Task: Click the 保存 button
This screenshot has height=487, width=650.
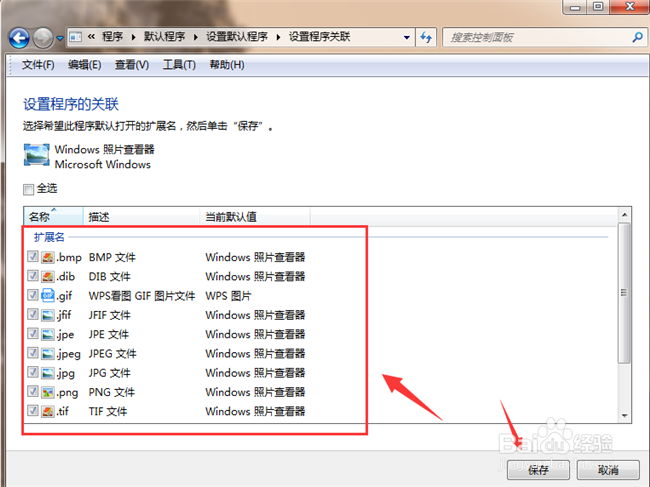Action: pyautogui.click(x=538, y=470)
